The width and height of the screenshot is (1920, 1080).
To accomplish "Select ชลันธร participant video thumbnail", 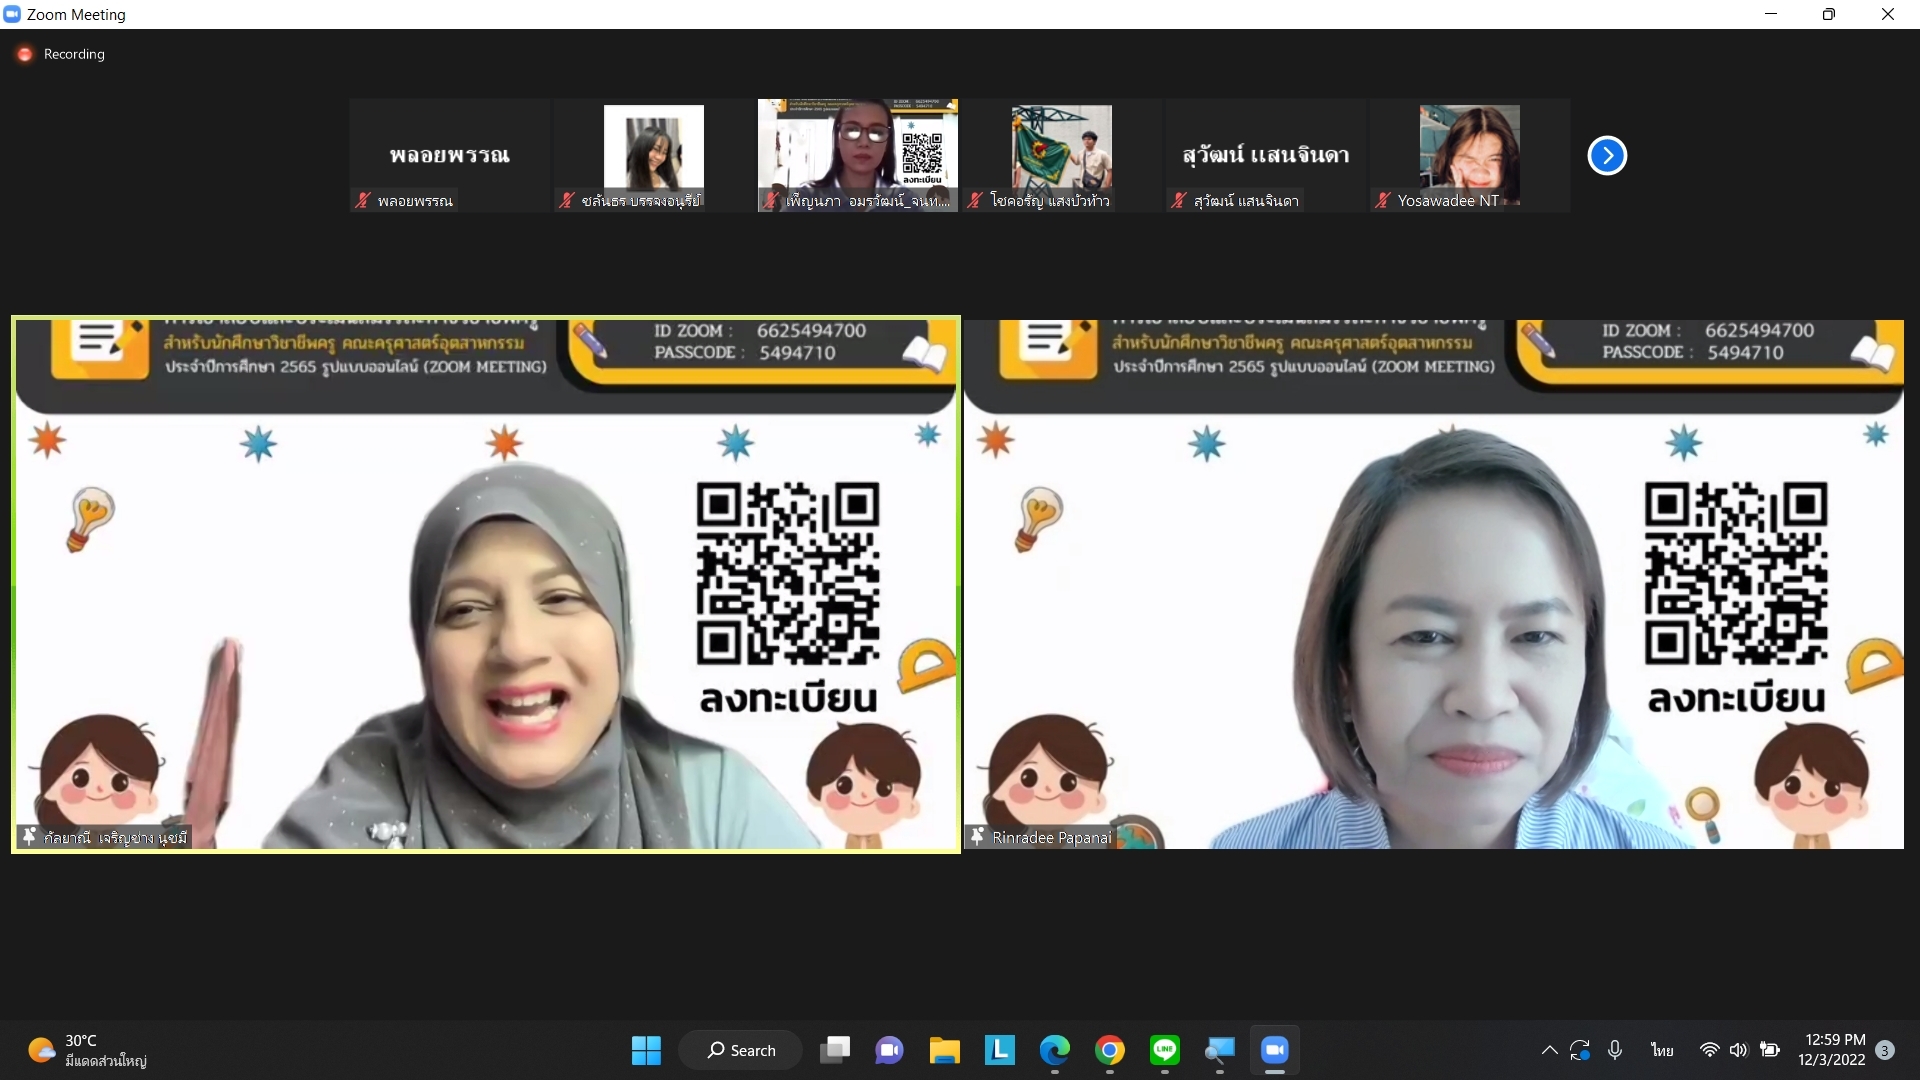I will pyautogui.click(x=654, y=155).
